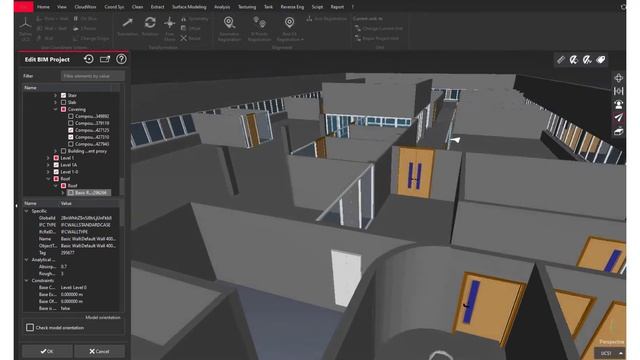
Task: Collapse the Analytical properties group
Action: tap(27, 260)
